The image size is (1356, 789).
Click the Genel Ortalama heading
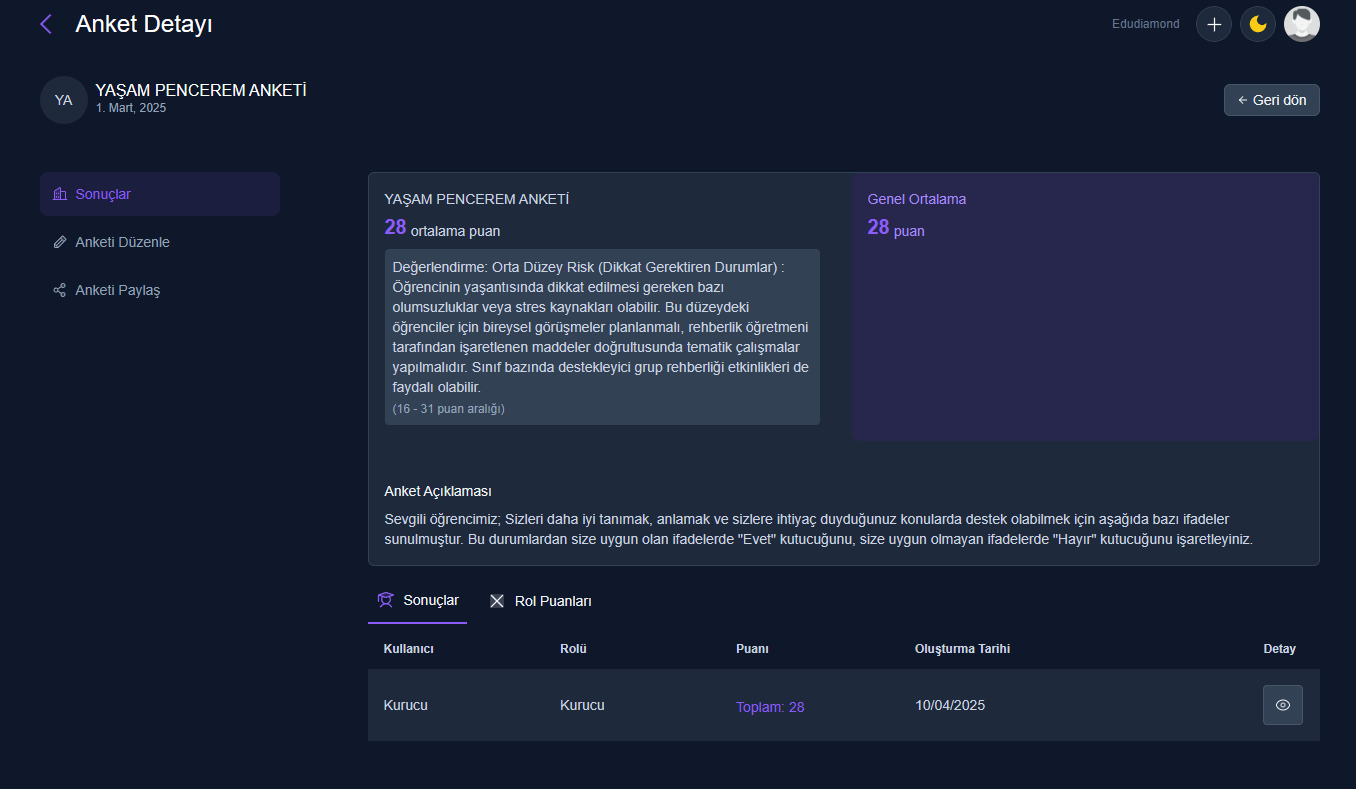coord(917,199)
